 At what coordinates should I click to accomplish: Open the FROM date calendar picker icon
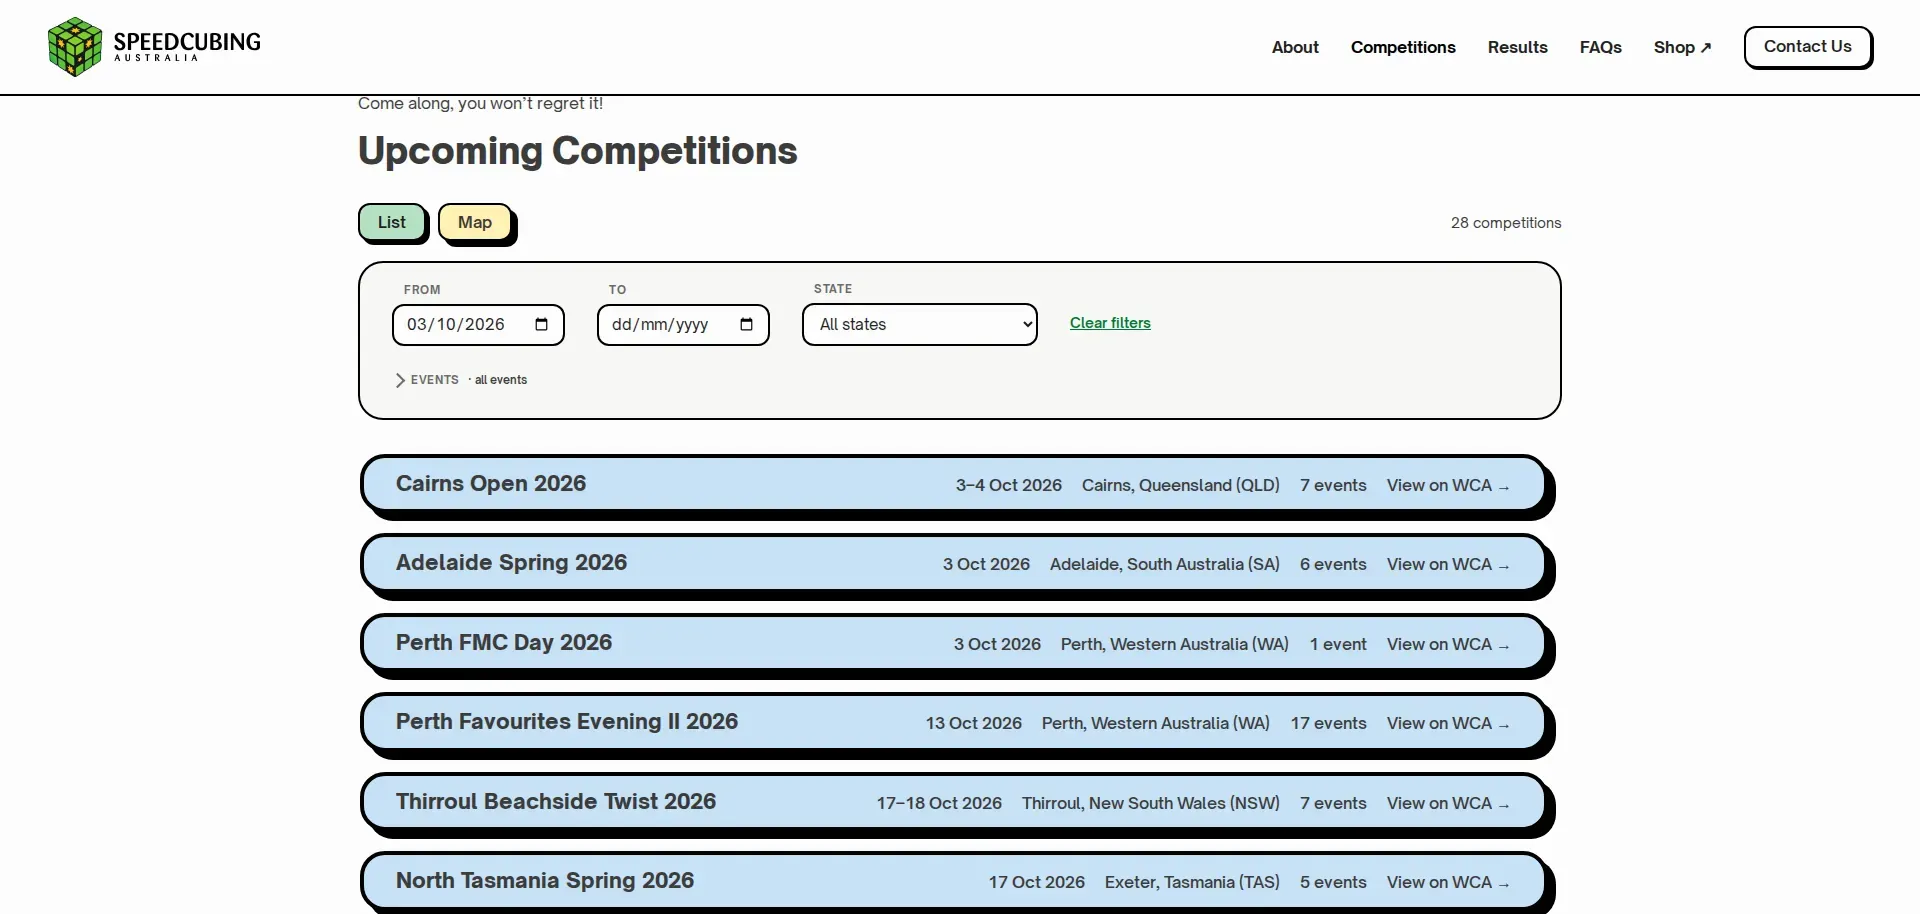(542, 324)
